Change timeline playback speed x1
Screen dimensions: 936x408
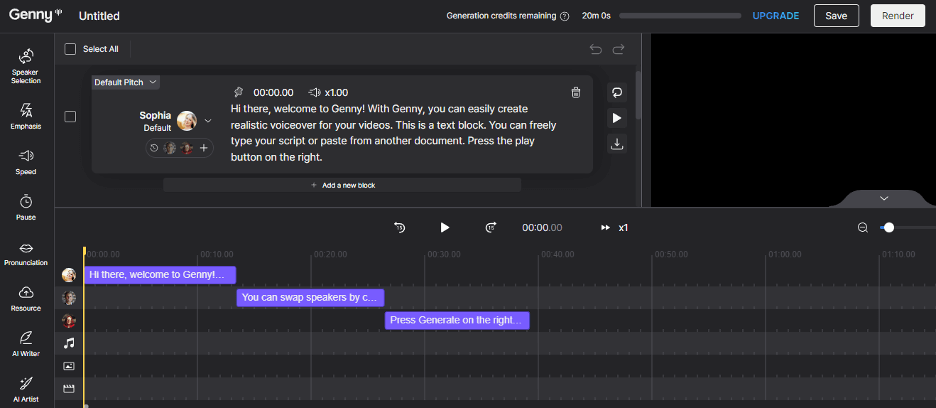pos(614,228)
